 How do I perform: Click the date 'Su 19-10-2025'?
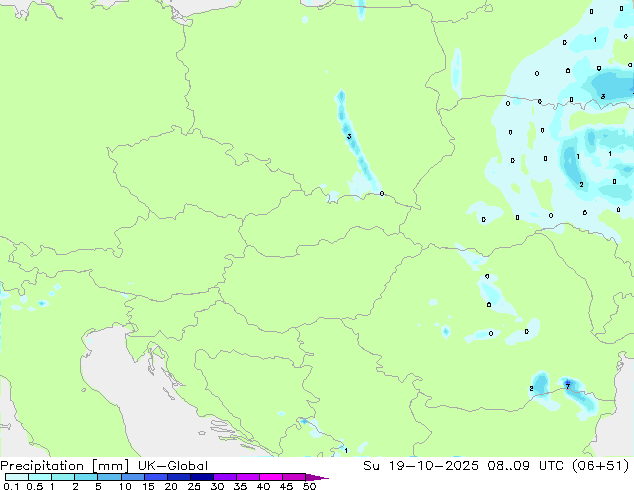coord(421,466)
